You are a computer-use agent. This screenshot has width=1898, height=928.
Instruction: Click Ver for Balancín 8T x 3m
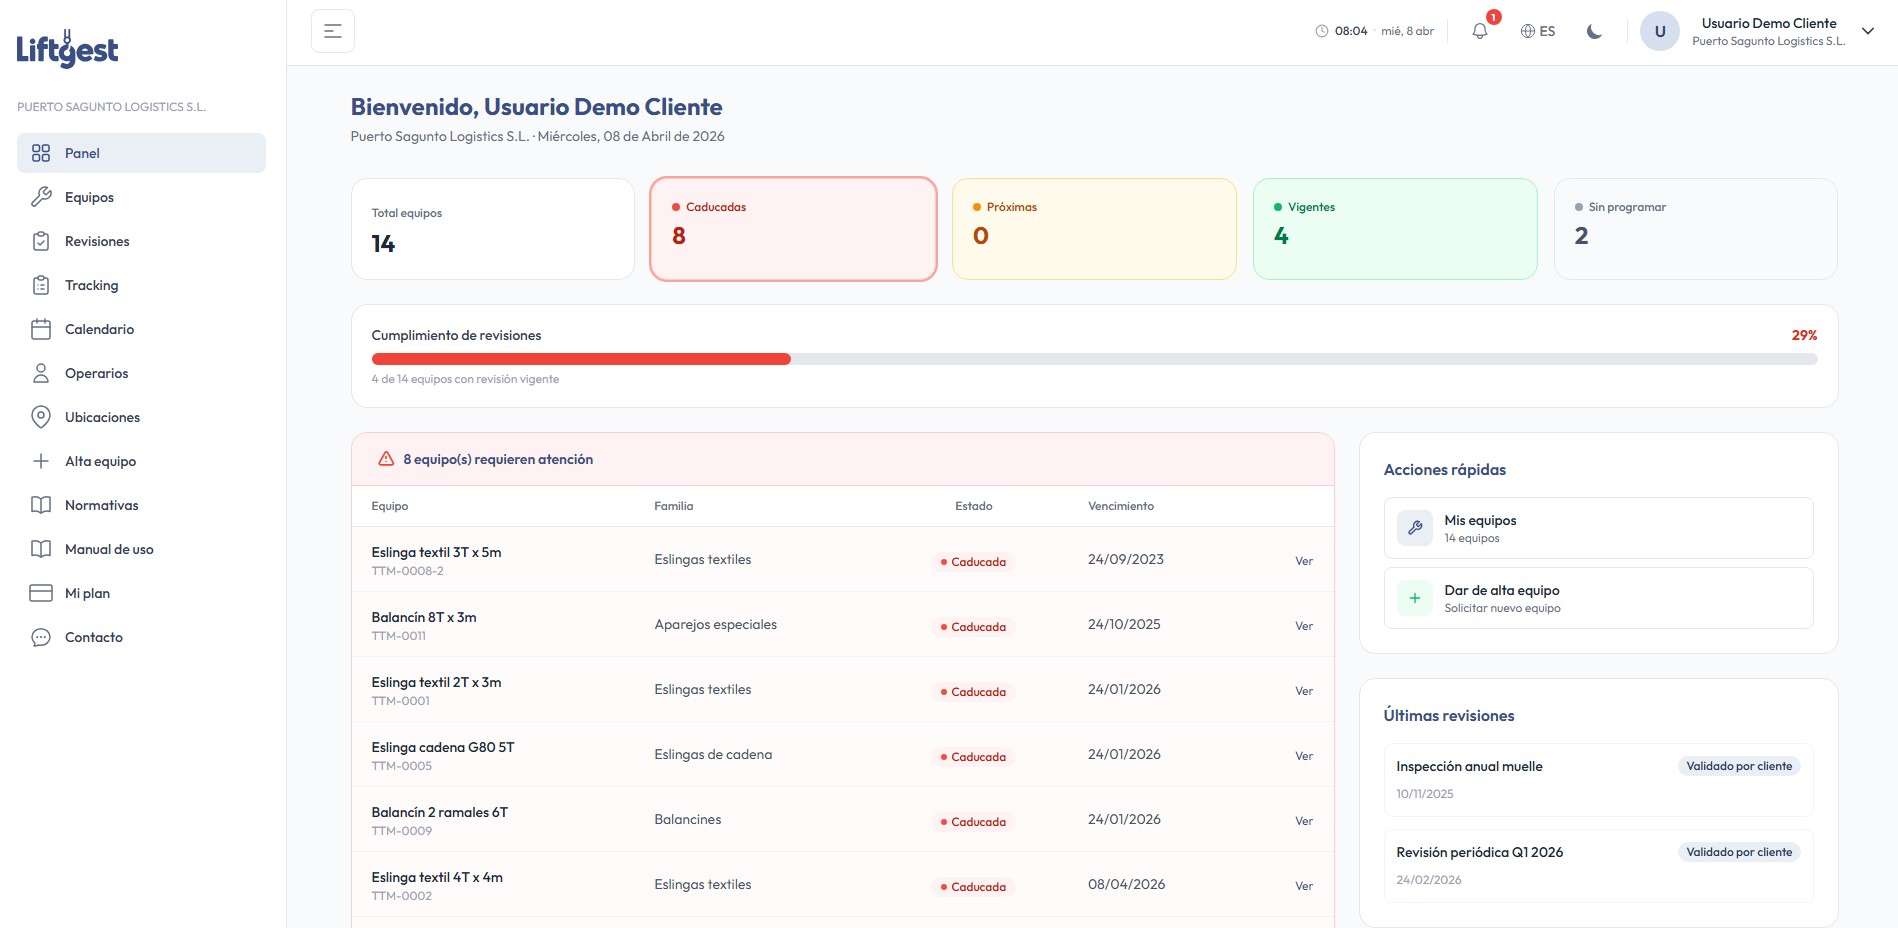click(x=1304, y=626)
